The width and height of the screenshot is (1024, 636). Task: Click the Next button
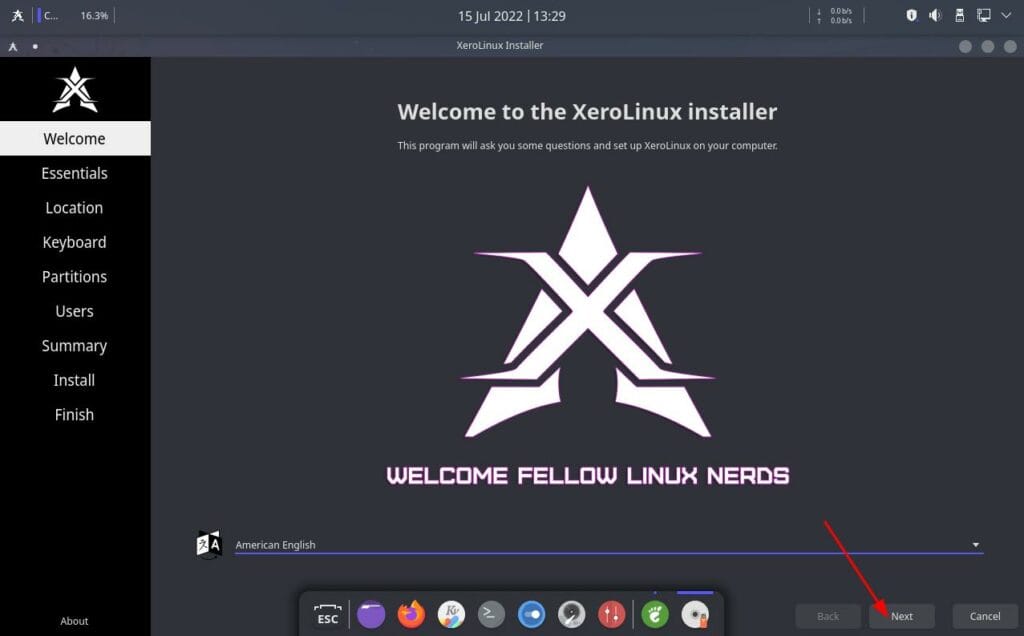(902, 616)
